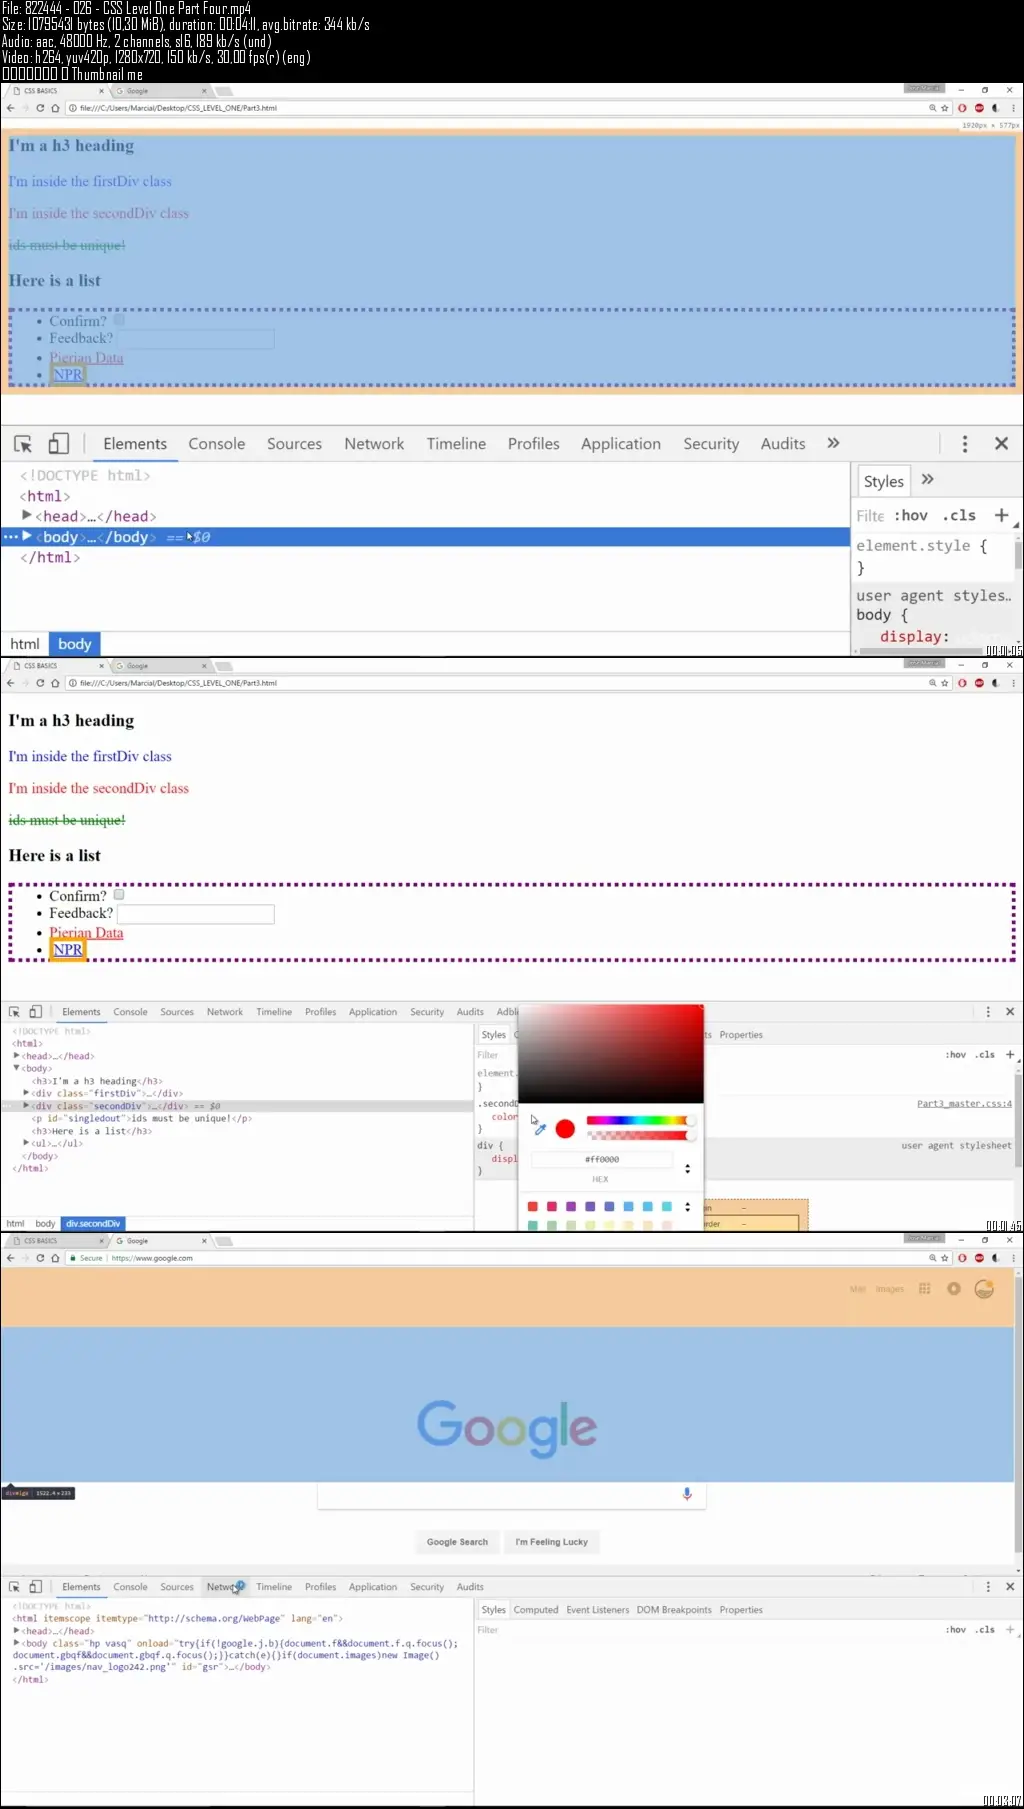Open the Event Listeners tab in the Google frame's DevTools
The width and height of the screenshot is (1024, 1809).
click(x=597, y=1610)
